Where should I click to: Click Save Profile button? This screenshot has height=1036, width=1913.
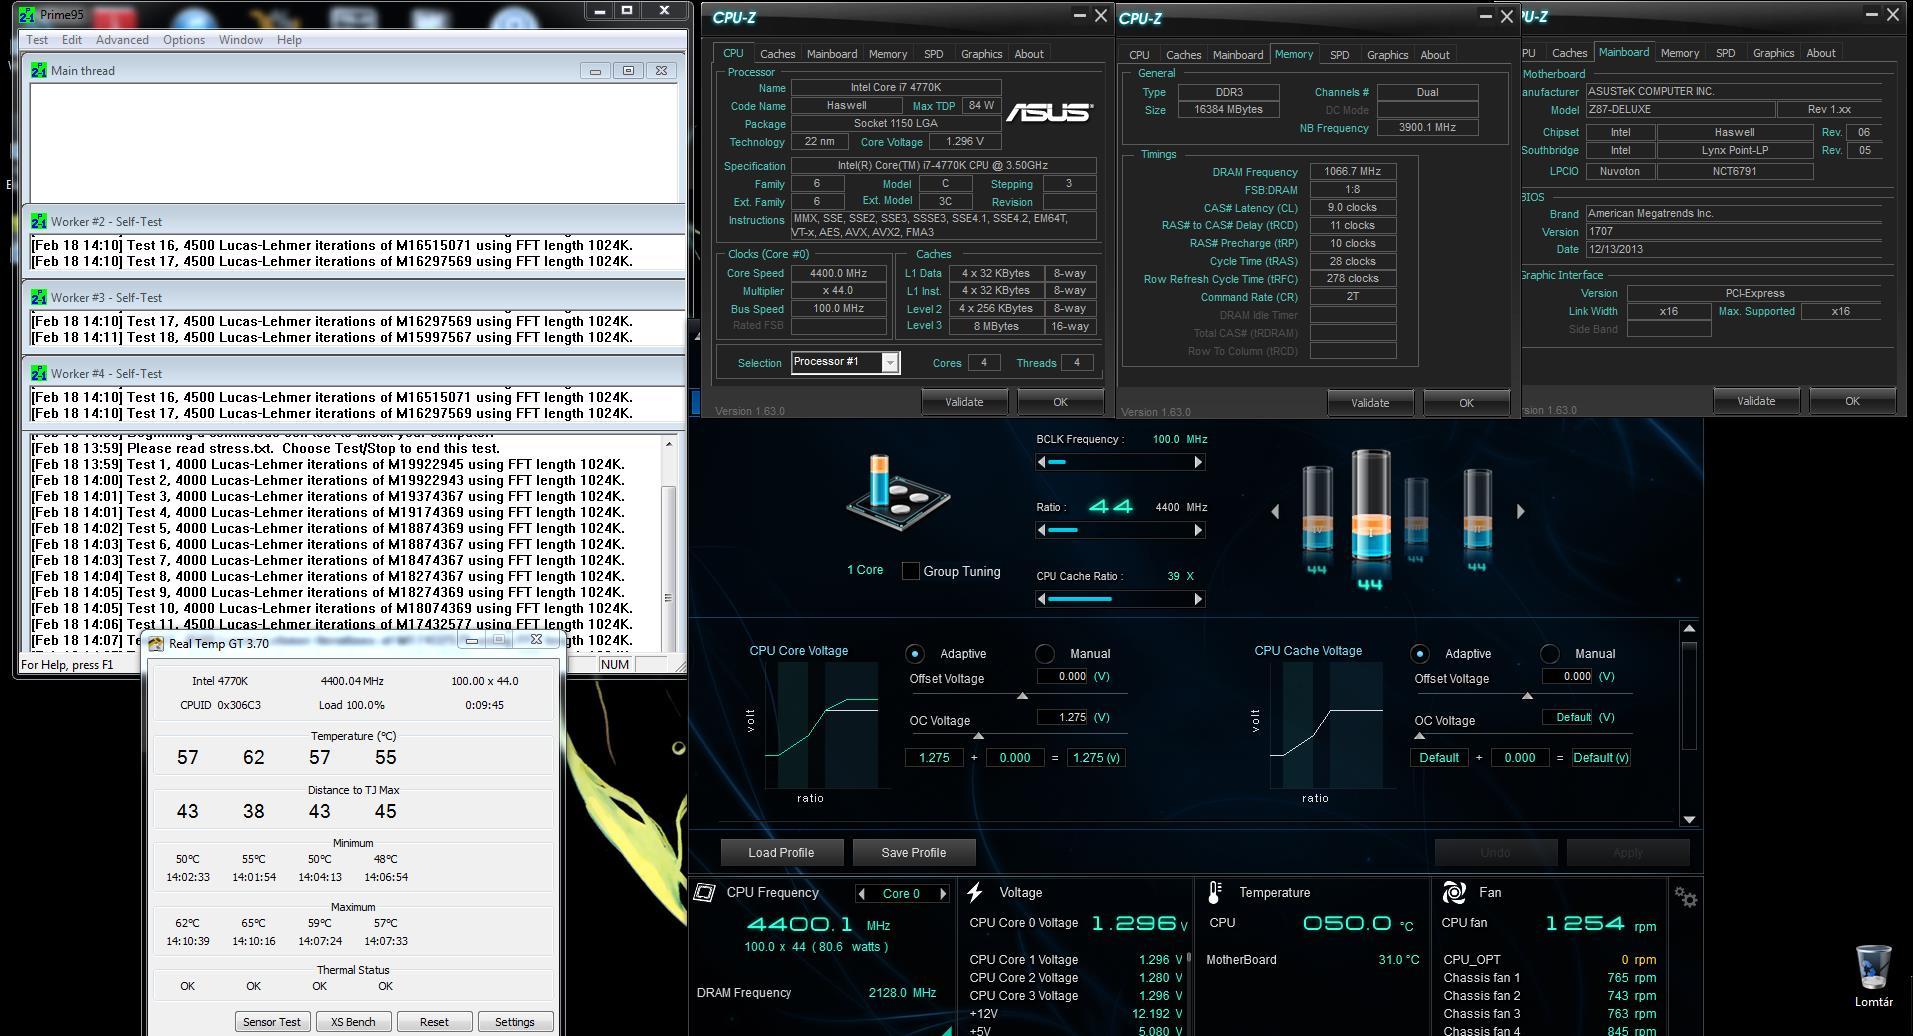click(913, 853)
